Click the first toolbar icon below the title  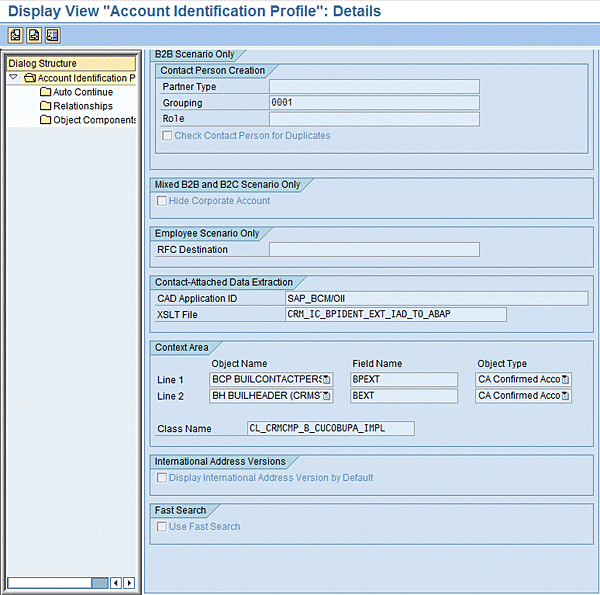click(16, 35)
